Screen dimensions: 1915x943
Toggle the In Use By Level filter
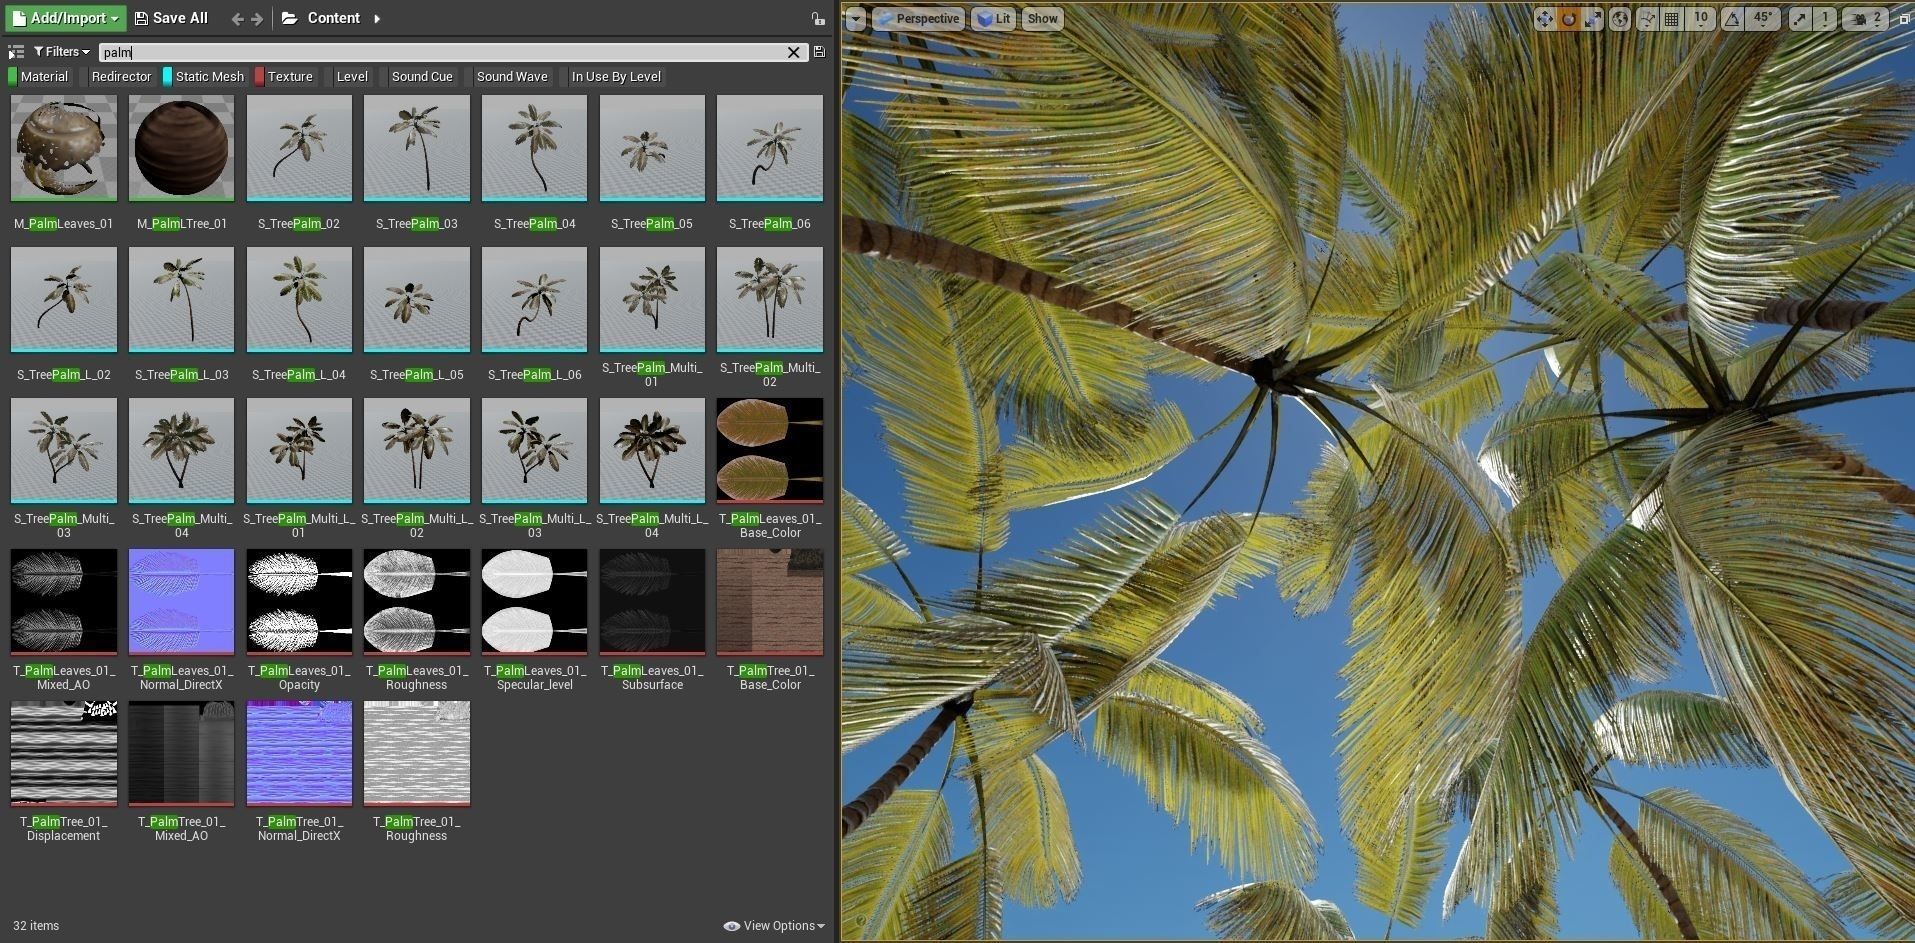612,76
